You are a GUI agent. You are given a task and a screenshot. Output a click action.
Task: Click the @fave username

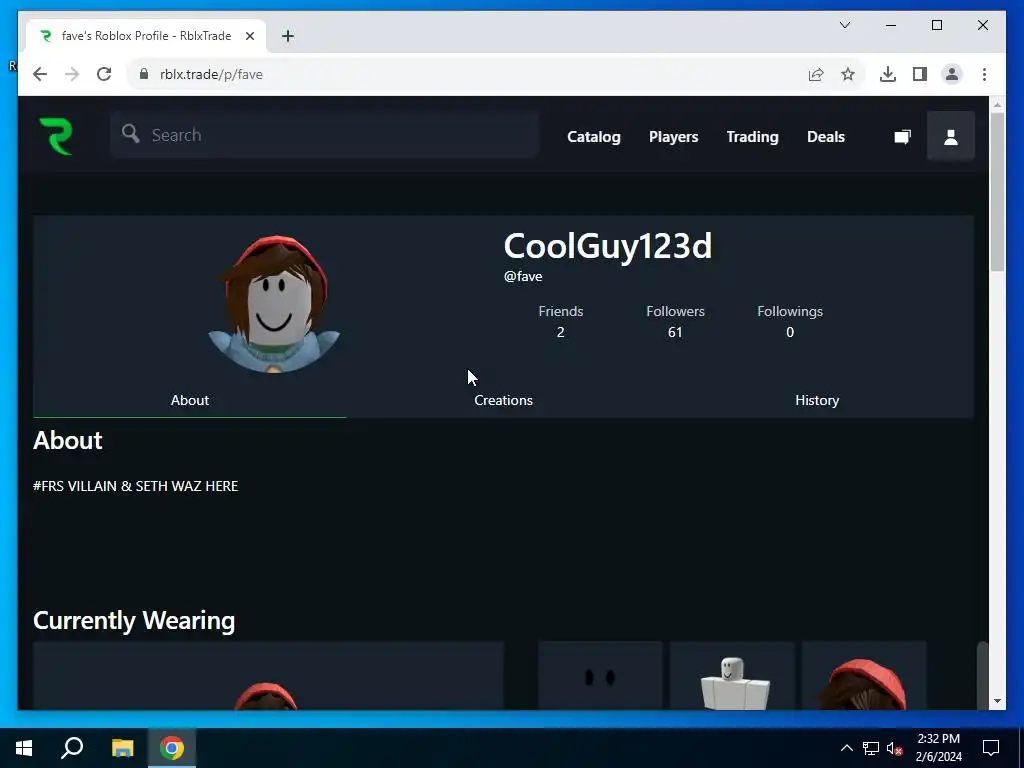pos(522,276)
